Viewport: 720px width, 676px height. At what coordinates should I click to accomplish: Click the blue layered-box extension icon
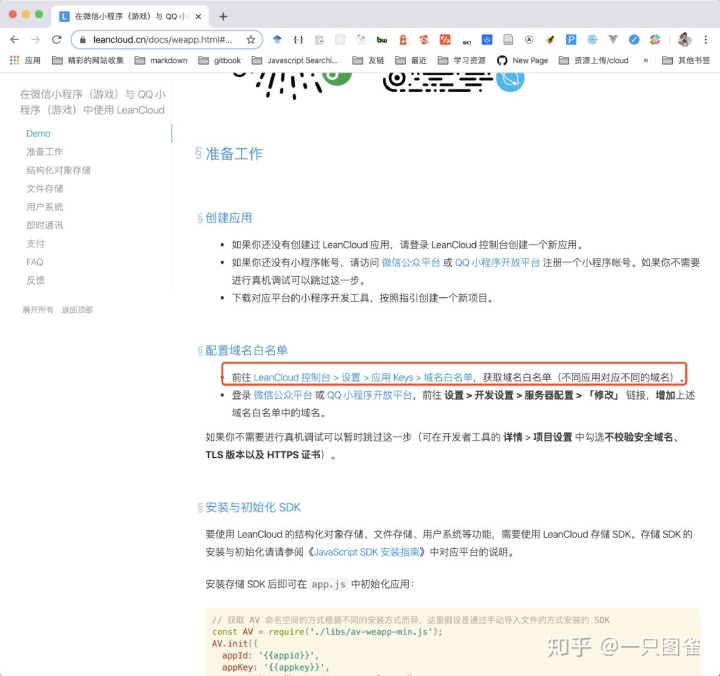click(487, 39)
